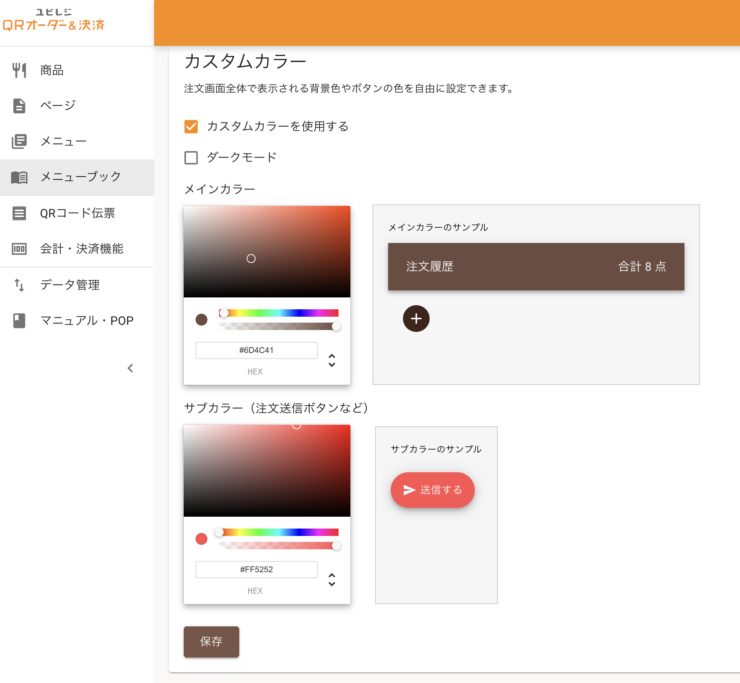
Task: Click the main color saturation canvas
Action: pyautogui.click(x=267, y=252)
